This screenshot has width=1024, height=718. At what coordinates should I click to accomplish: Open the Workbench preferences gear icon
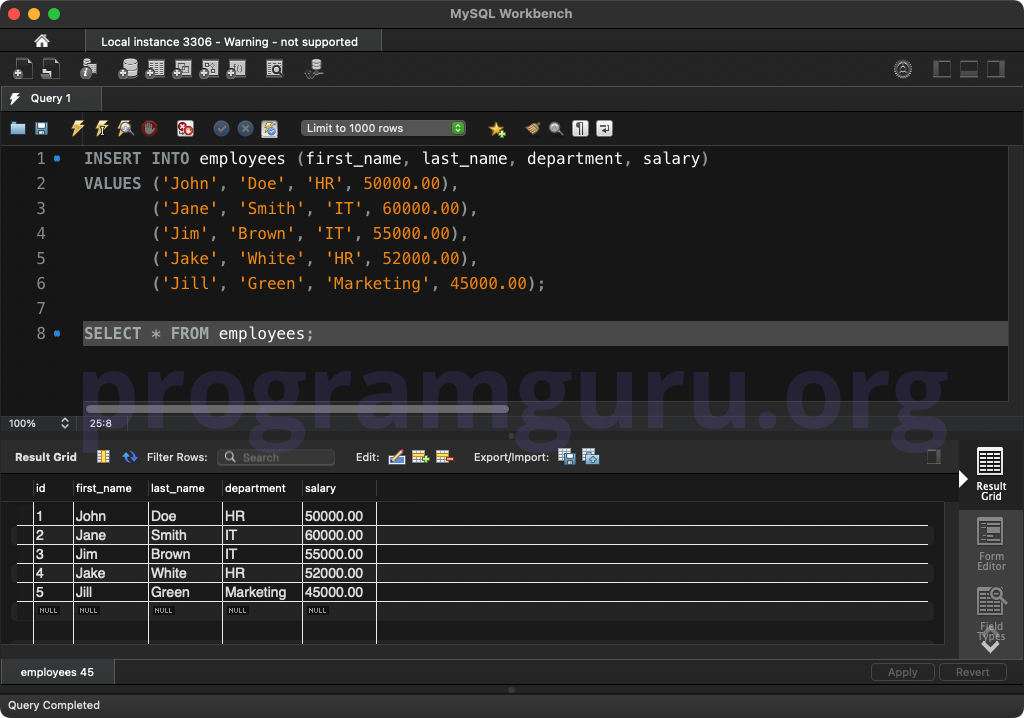[x=903, y=69]
